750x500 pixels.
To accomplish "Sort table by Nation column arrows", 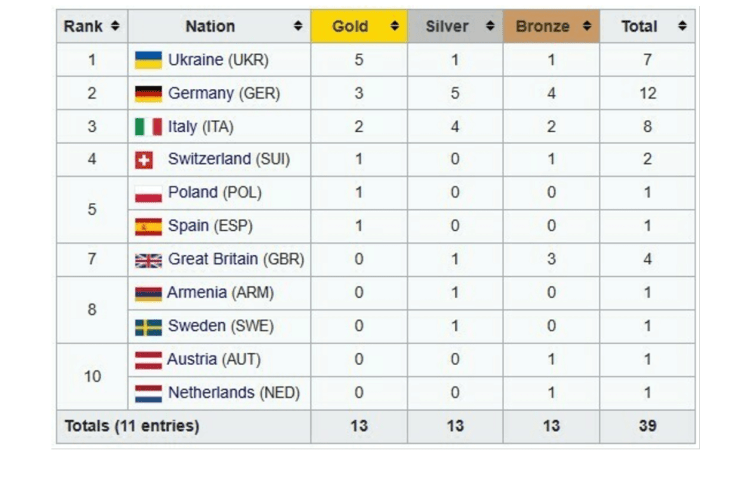I will click(298, 26).
